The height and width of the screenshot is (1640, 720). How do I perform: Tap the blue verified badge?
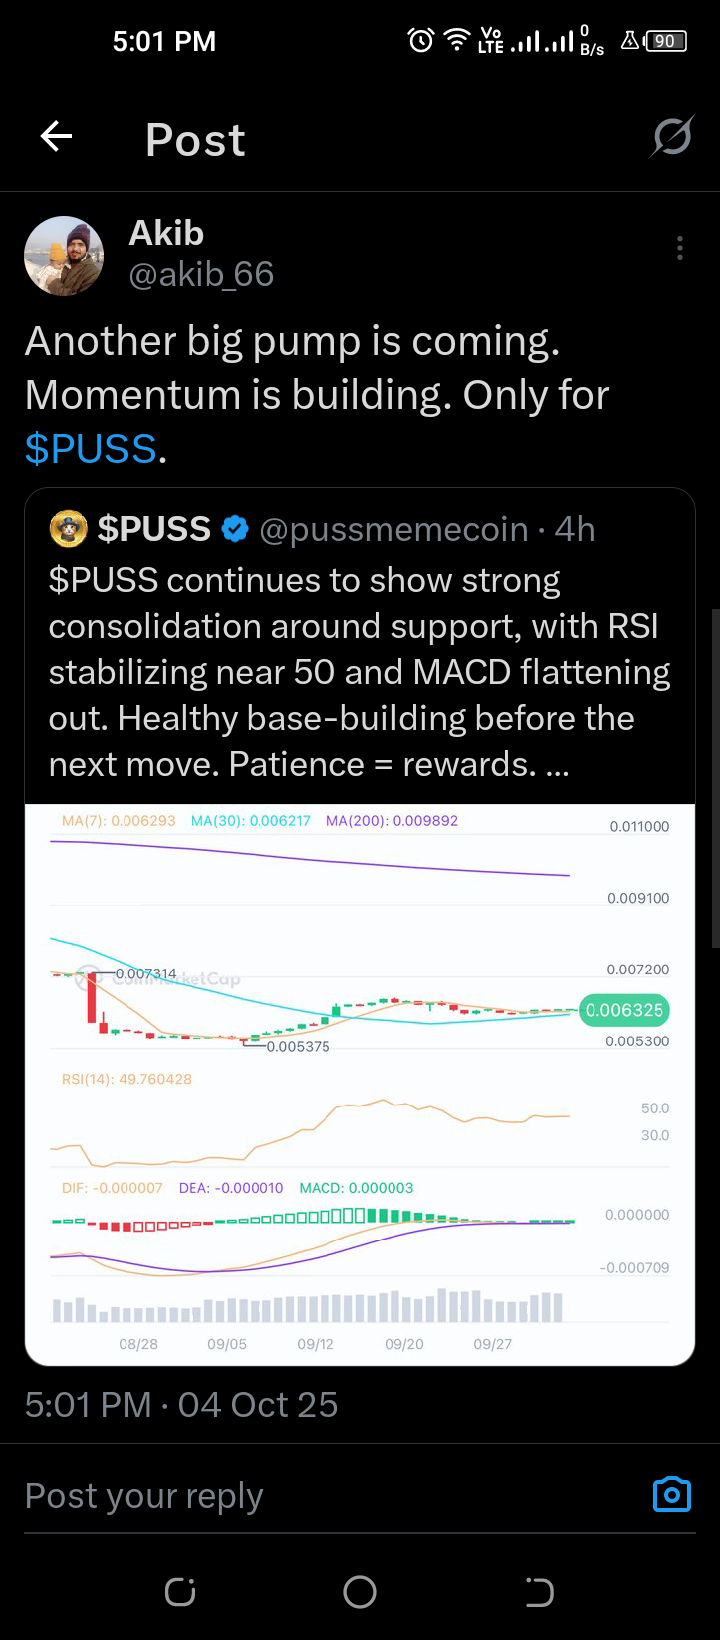[235, 529]
